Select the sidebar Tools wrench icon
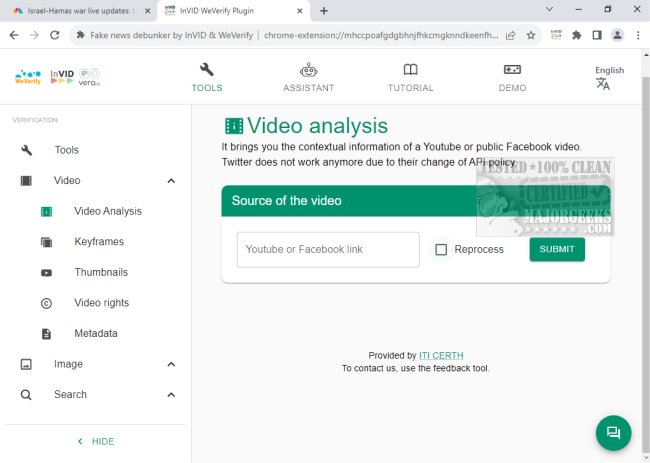The width and height of the screenshot is (650, 463). click(26, 150)
